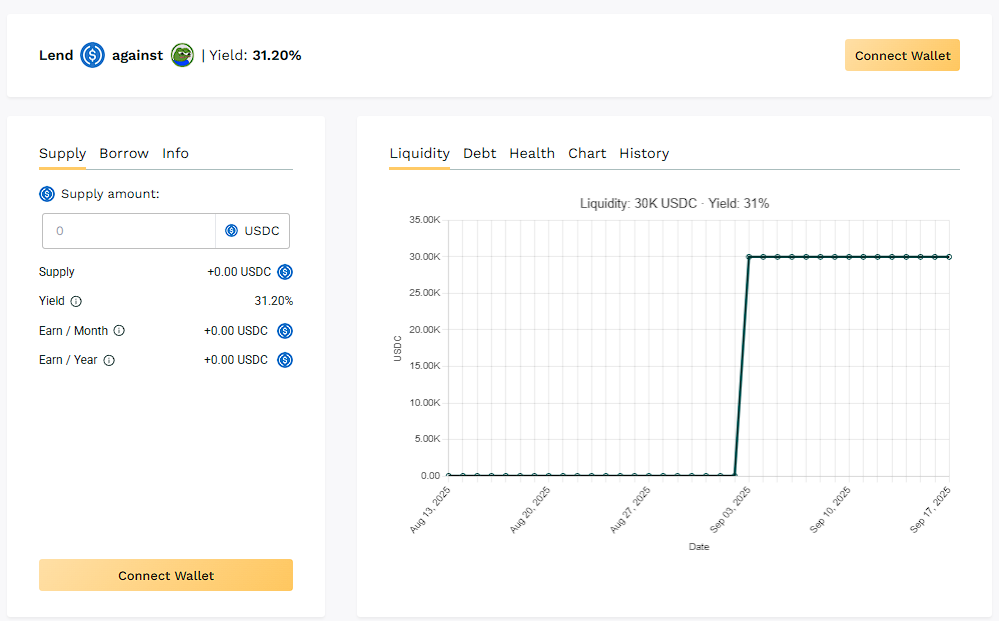Viewport: 999px width, 621px height.
Task: Click USDC icon beside Supply amount label
Action: coord(47,194)
